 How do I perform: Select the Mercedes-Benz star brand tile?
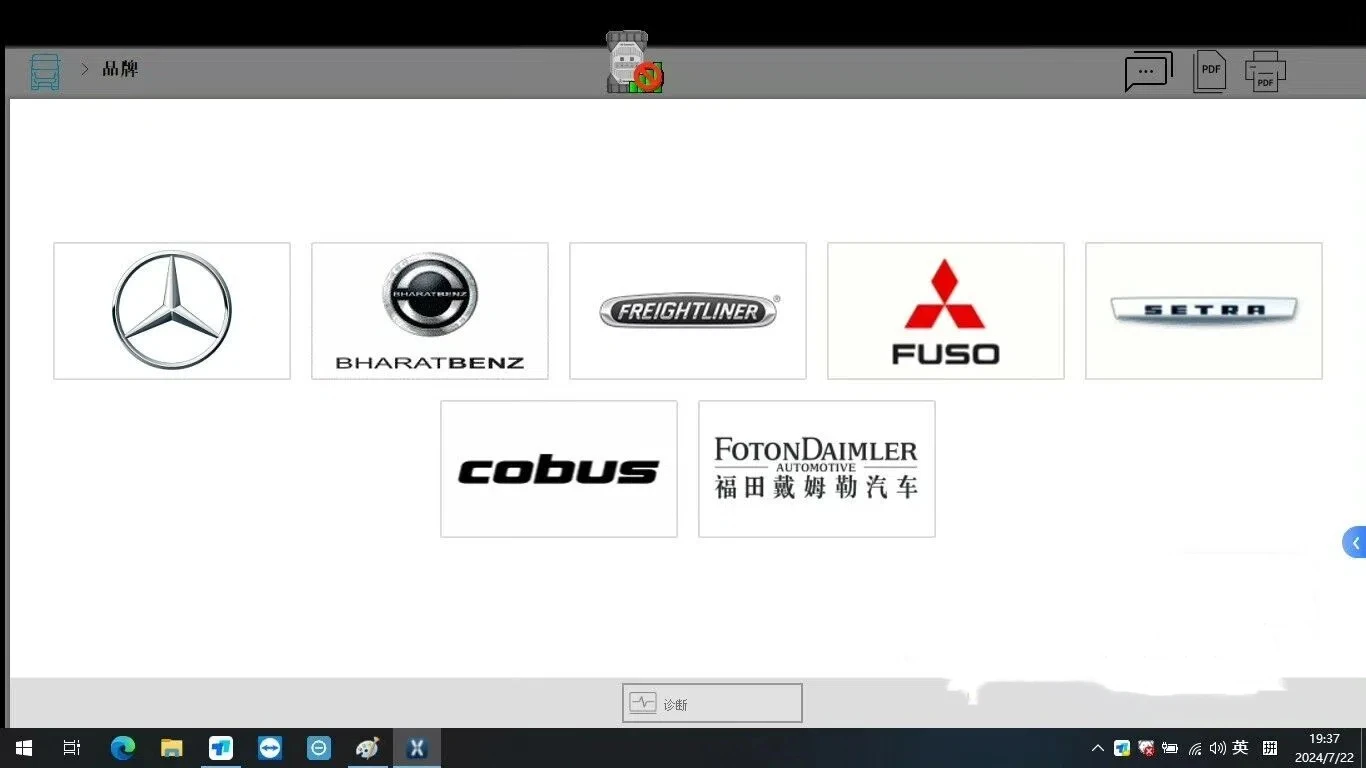(172, 311)
